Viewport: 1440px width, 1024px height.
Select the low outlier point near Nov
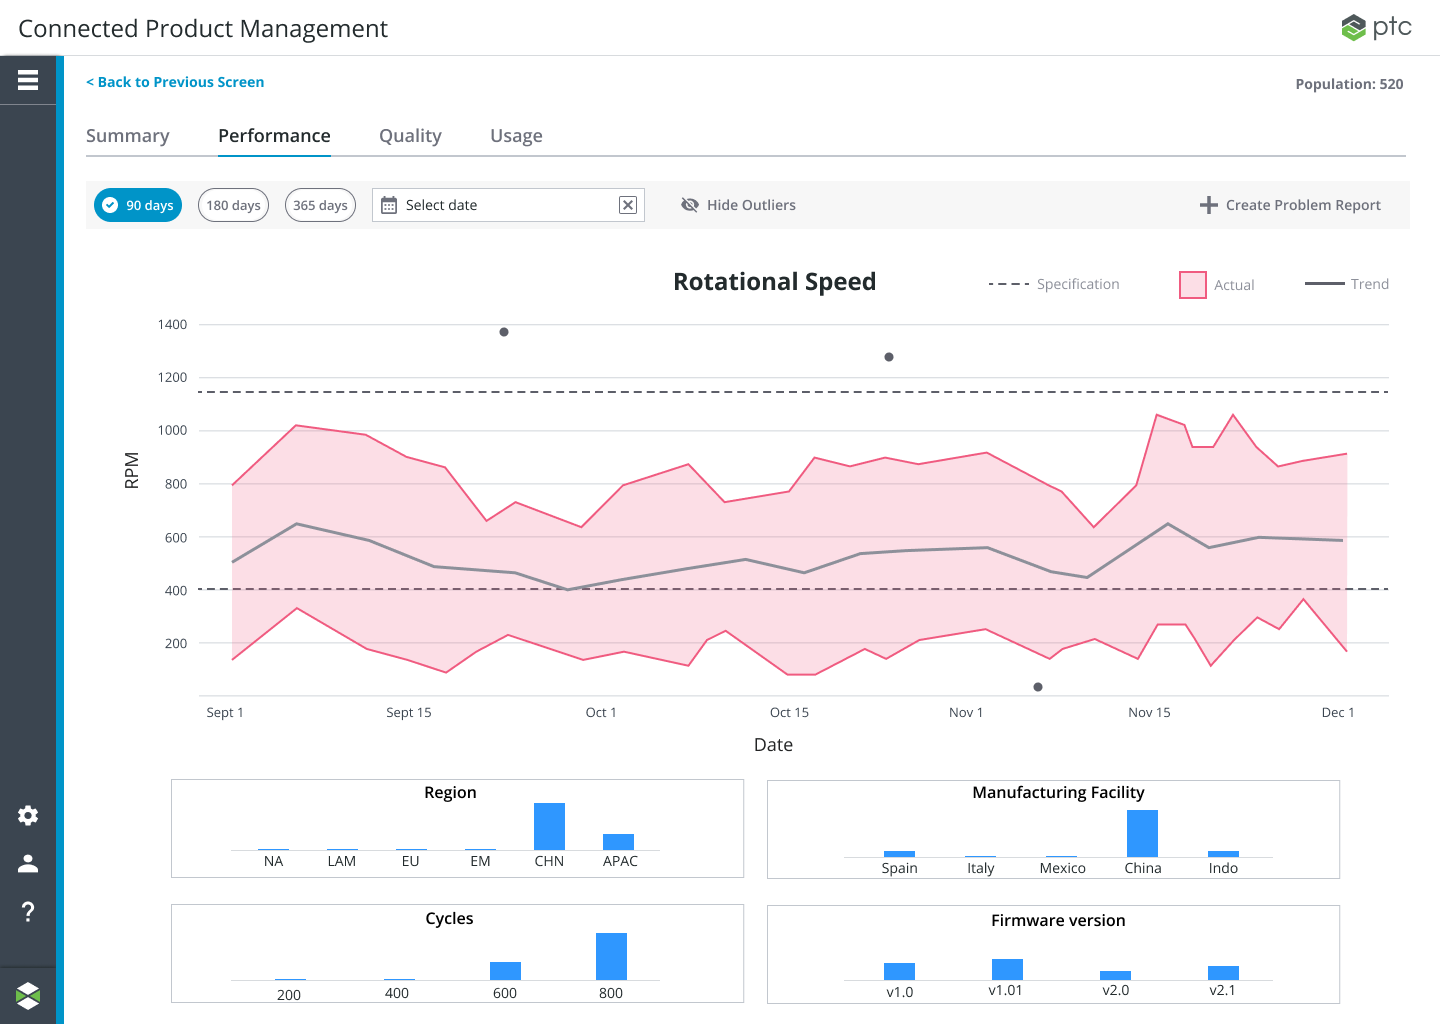pos(1038,687)
